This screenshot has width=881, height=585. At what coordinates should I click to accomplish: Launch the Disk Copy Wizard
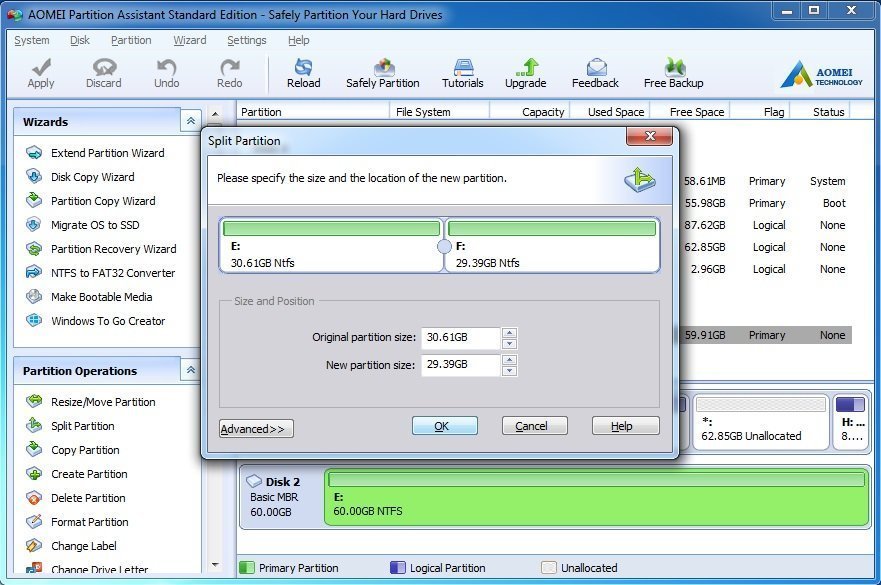point(80,177)
